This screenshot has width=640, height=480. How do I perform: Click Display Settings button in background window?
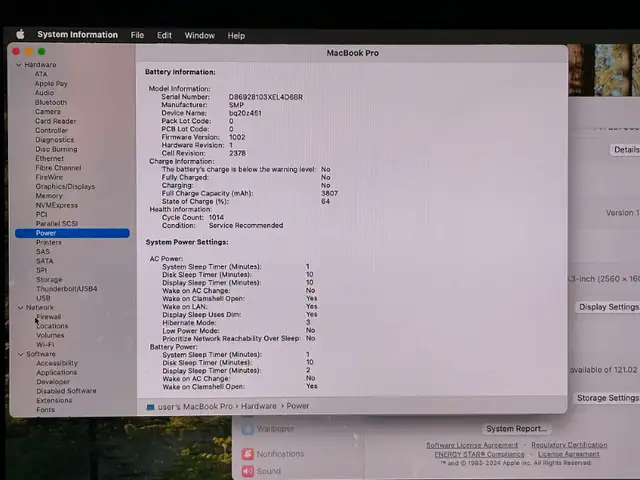(x=608, y=307)
